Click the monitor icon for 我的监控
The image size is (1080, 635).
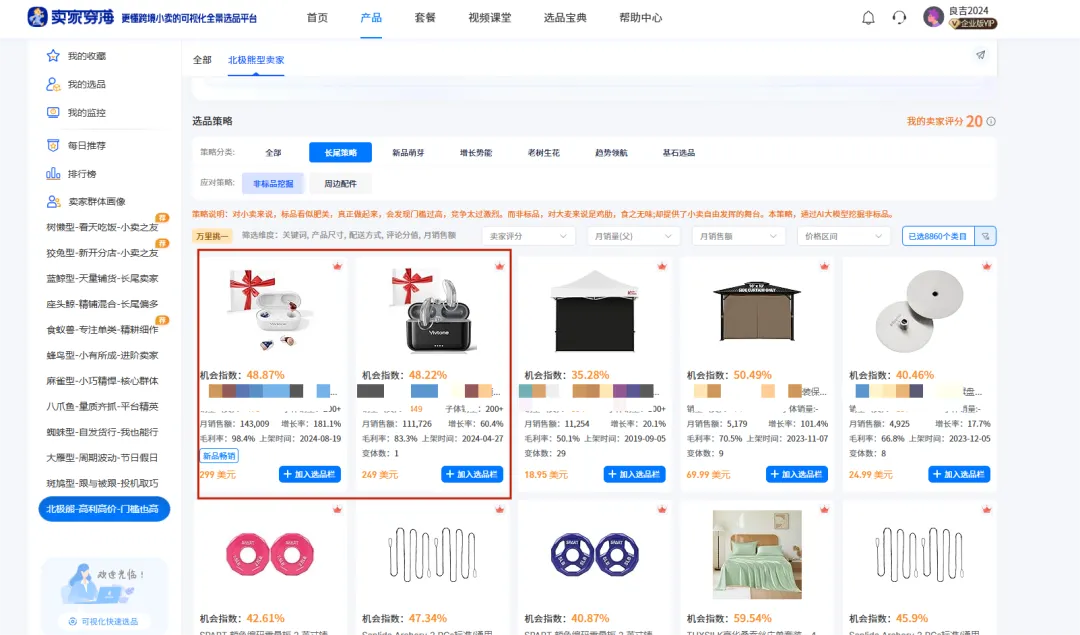coord(53,112)
